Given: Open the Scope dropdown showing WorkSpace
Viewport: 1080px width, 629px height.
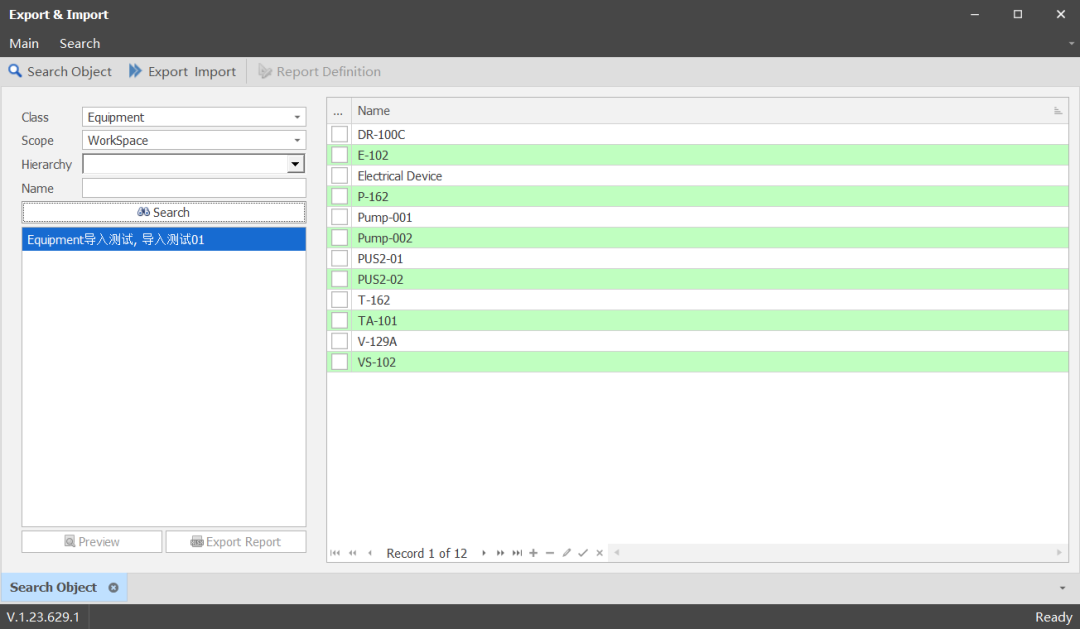Looking at the screenshot, I should pos(194,140).
